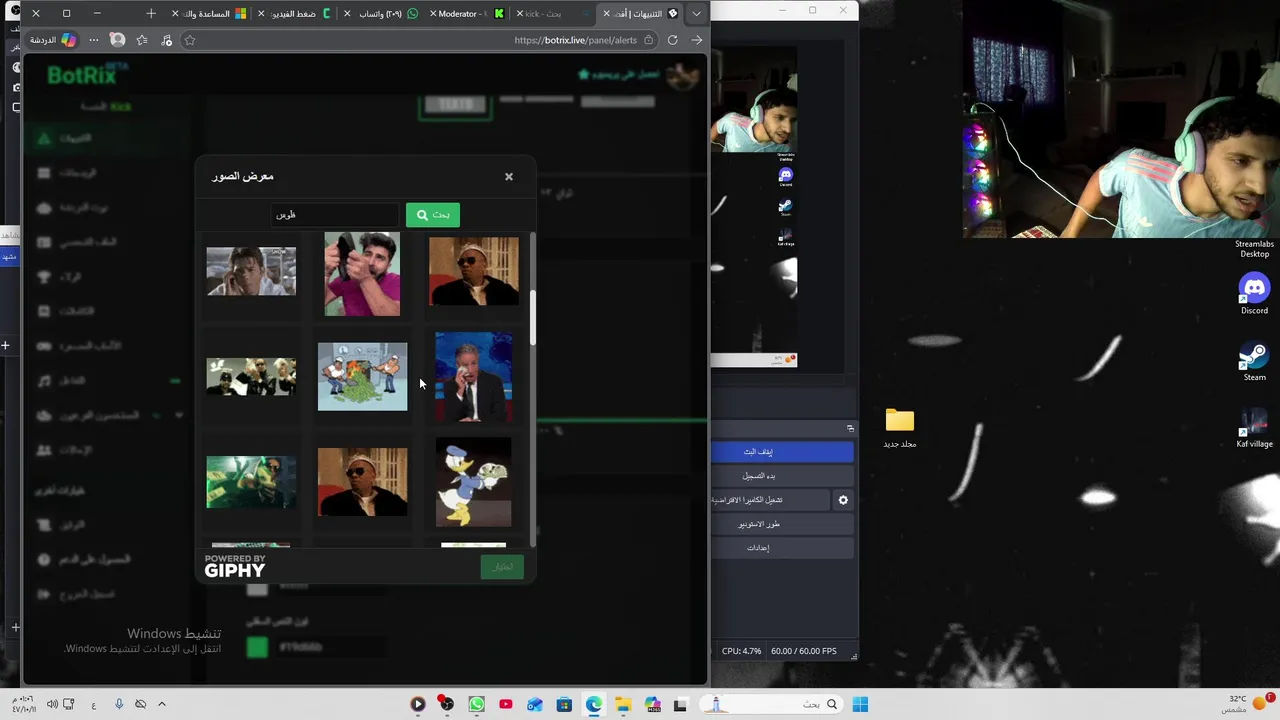
Task: Open volume control in system tray
Action: 52,704
